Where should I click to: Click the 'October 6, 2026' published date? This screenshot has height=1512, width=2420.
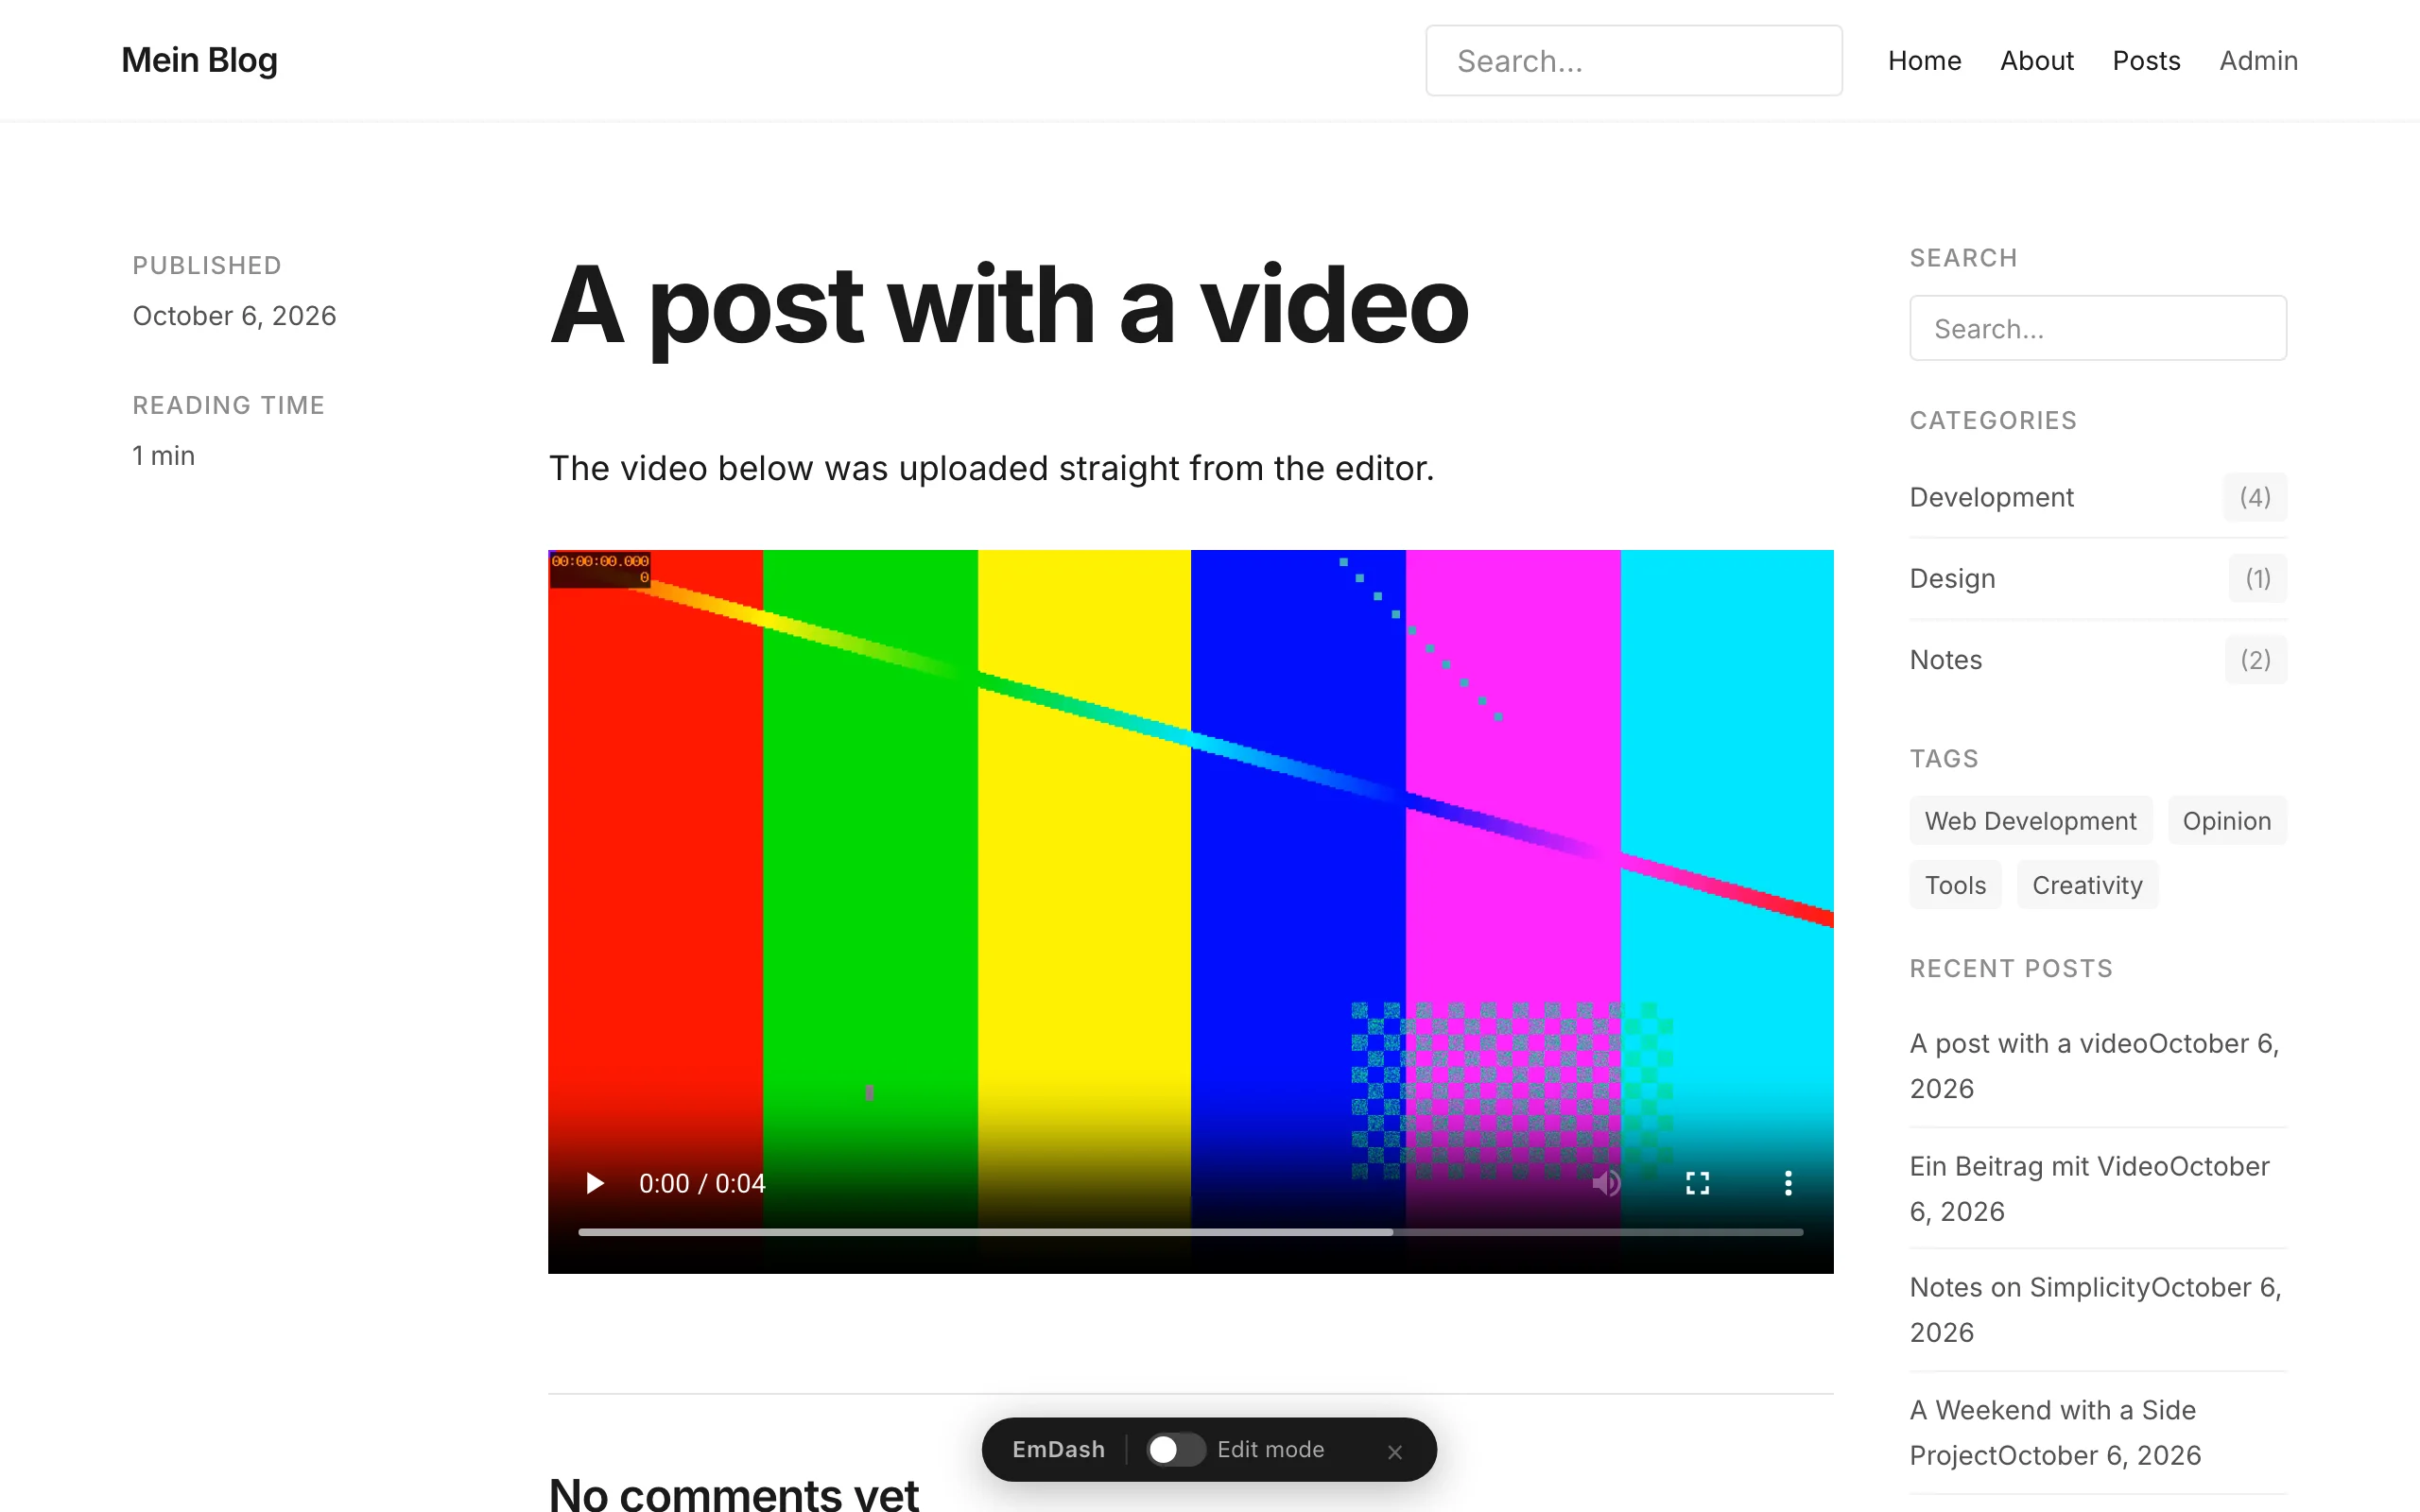[x=234, y=316]
